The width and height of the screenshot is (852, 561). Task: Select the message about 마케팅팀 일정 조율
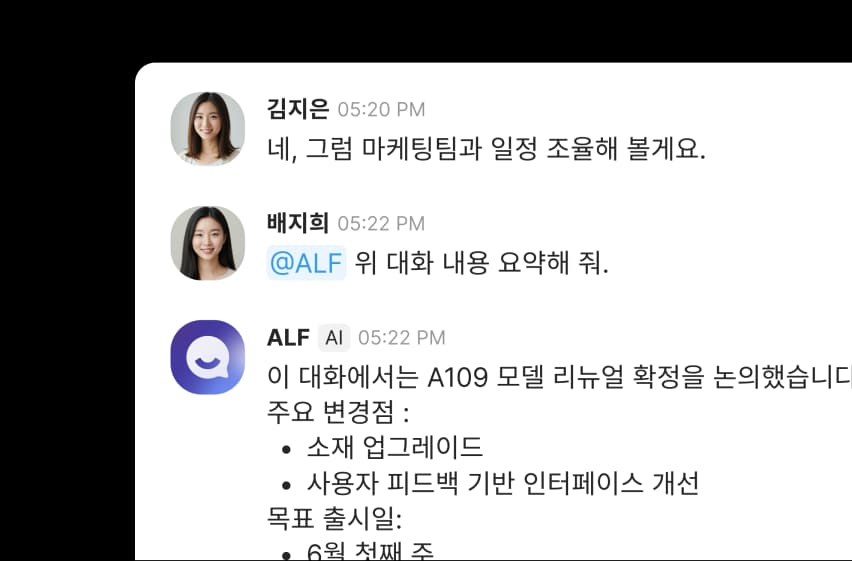coord(486,148)
